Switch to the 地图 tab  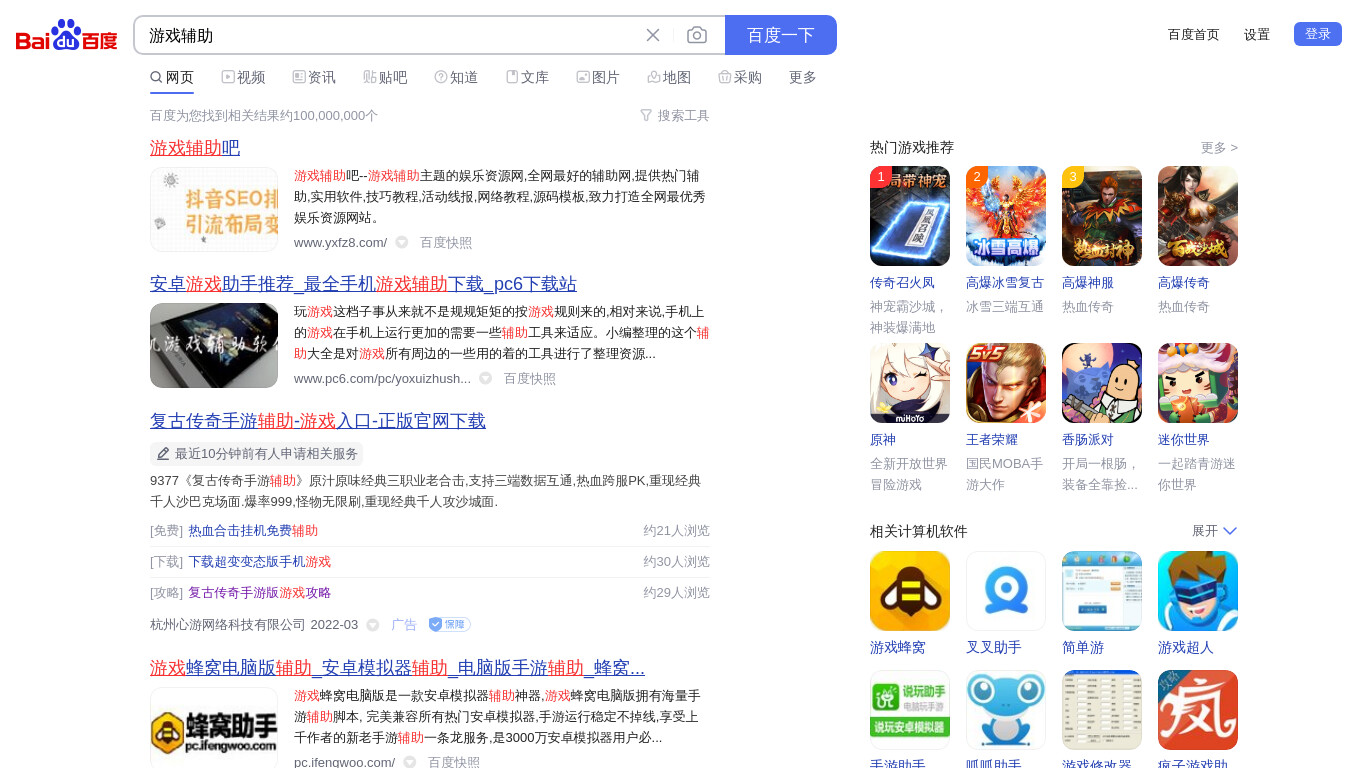click(x=669, y=77)
